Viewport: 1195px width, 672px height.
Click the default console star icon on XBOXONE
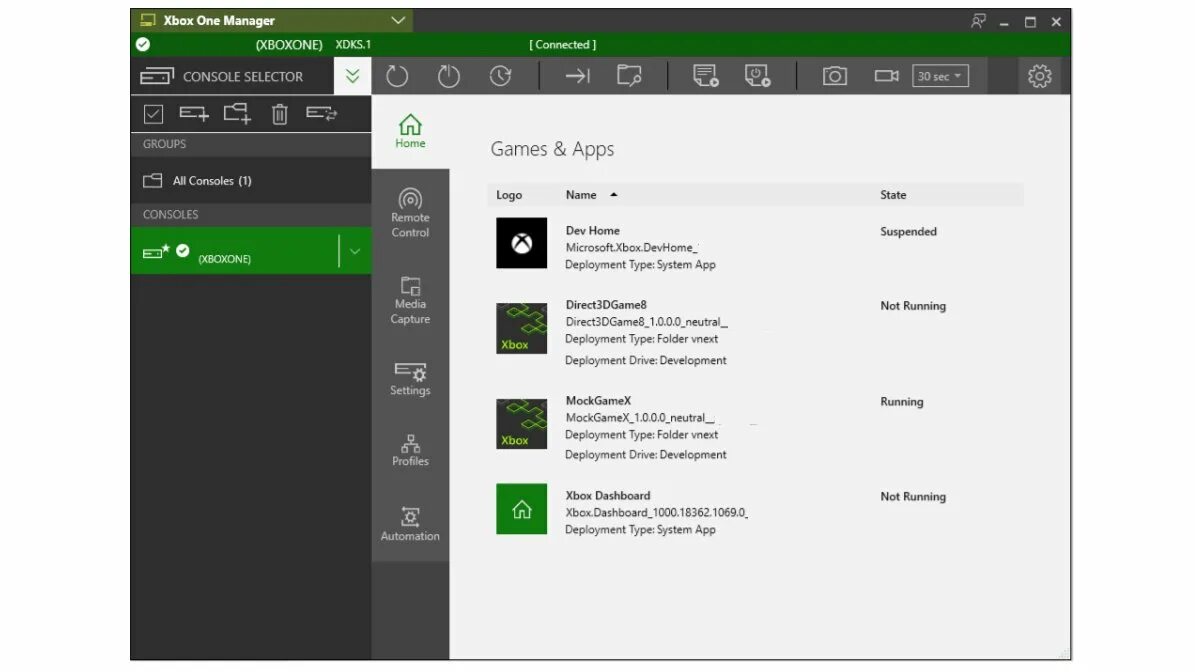165,248
